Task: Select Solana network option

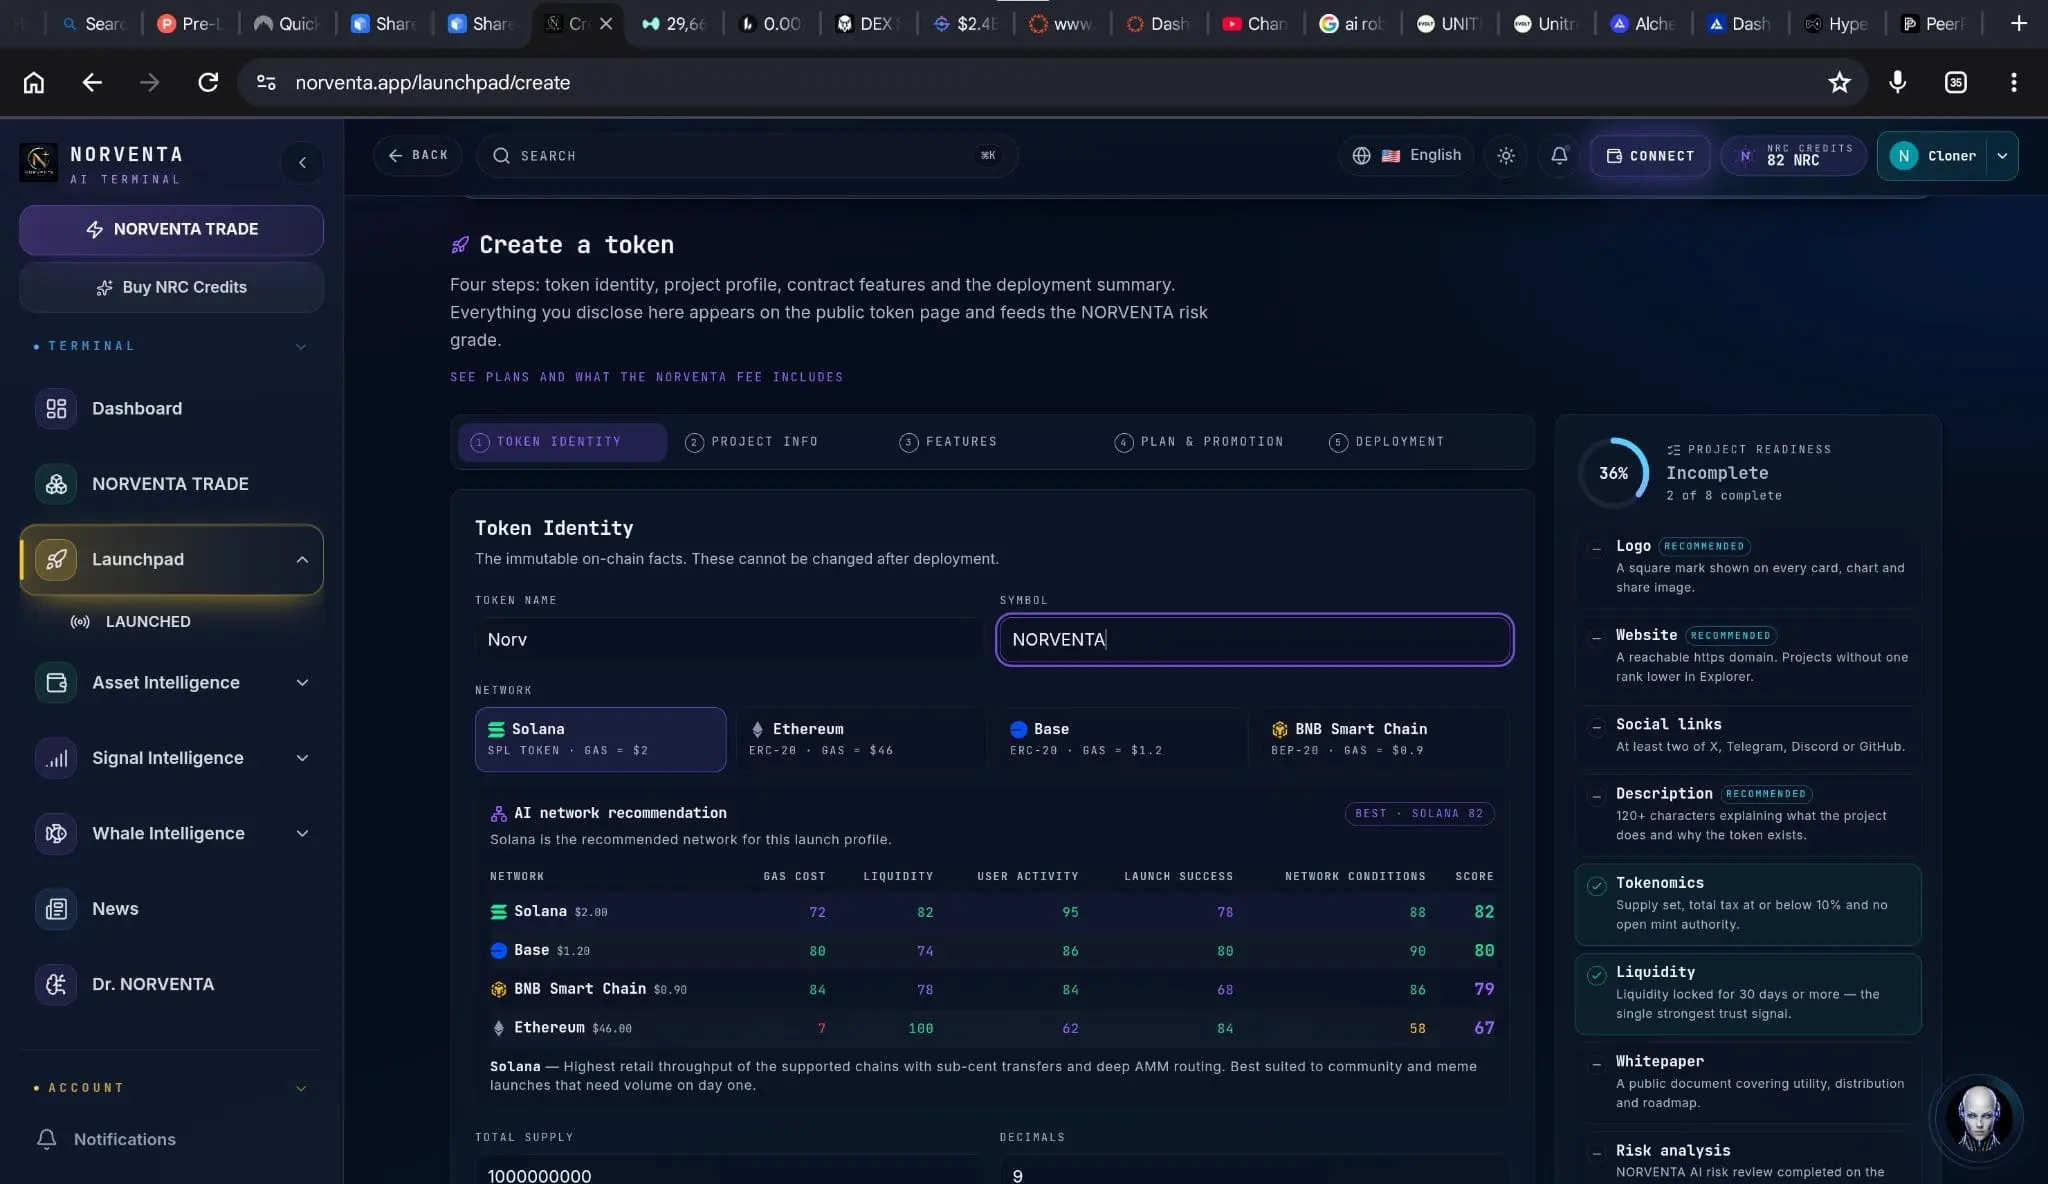Action: [600, 739]
